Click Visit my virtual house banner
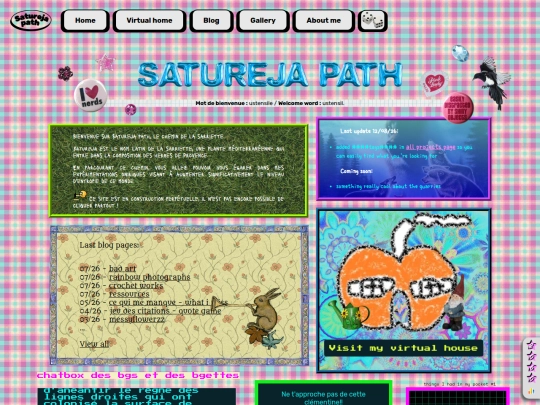This screenshot has height=405, width=540. point(403,348)
